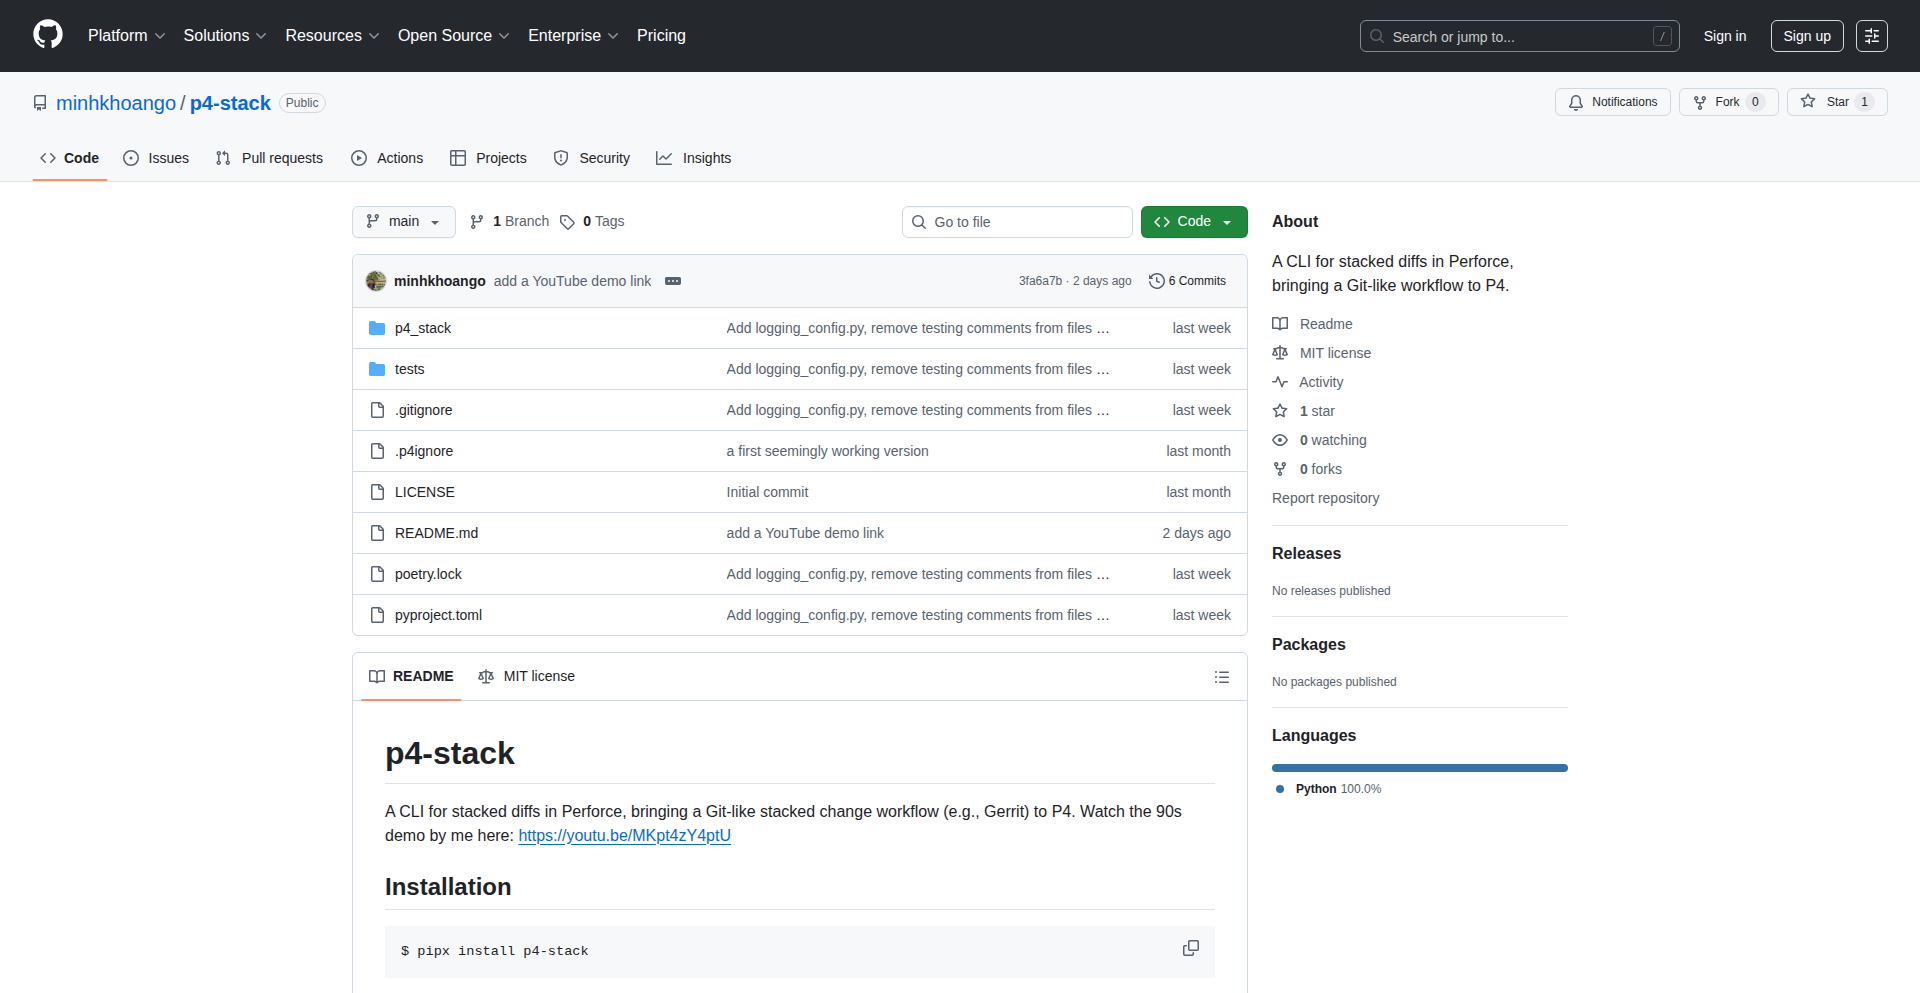Copy the pipx install command

coord(1190,948)
